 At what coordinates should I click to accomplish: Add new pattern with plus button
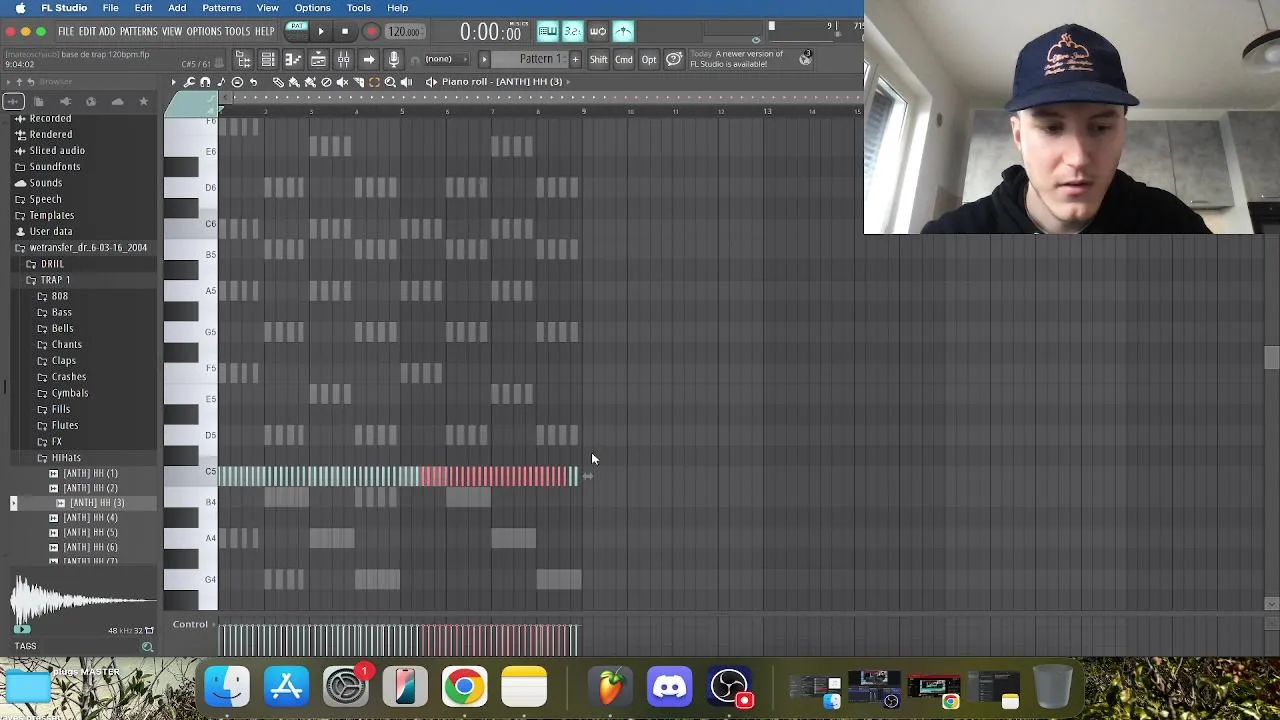tap(575, 59)
